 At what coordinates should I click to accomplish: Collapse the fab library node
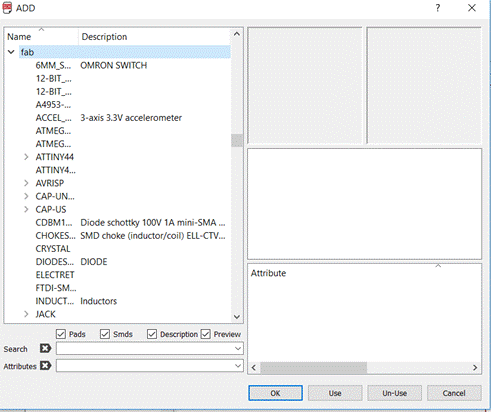[11, 52]
